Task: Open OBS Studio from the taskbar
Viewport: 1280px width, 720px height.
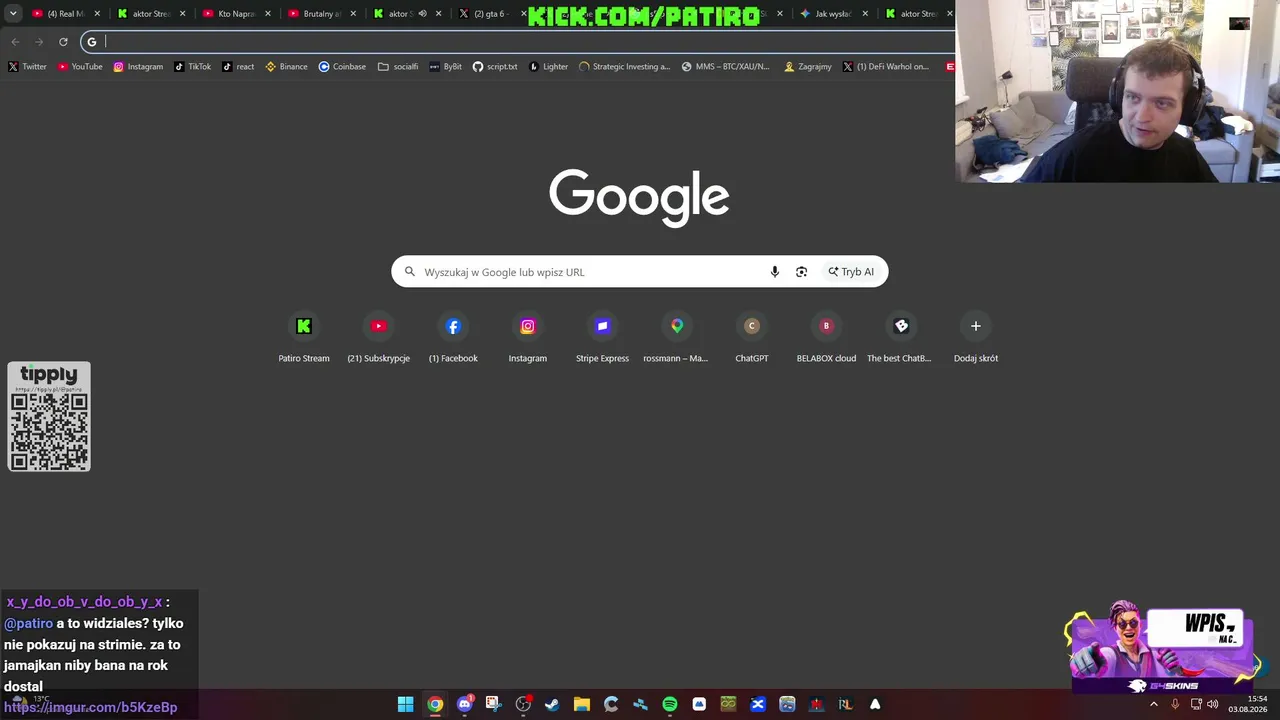Action: coord(523,704)
